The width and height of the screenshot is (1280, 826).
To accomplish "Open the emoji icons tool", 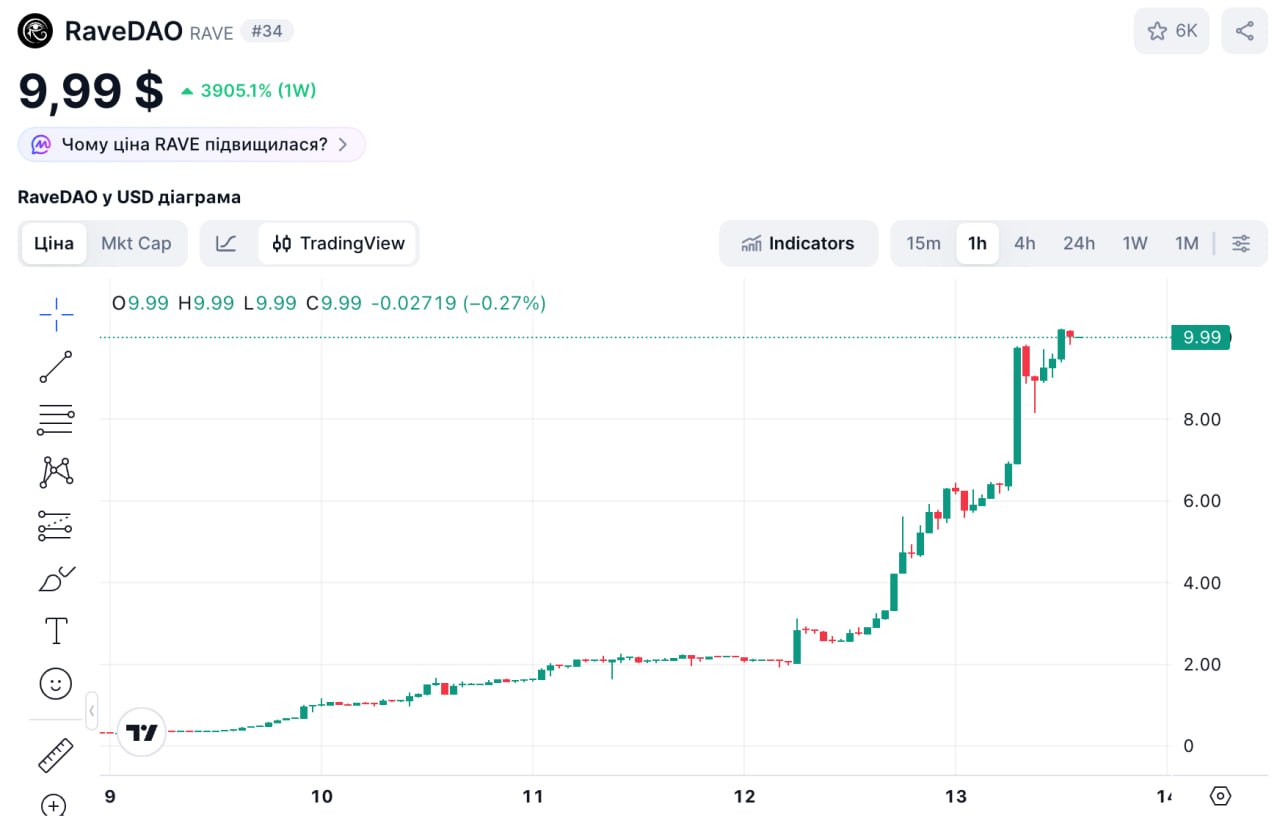I will [56, 684].
